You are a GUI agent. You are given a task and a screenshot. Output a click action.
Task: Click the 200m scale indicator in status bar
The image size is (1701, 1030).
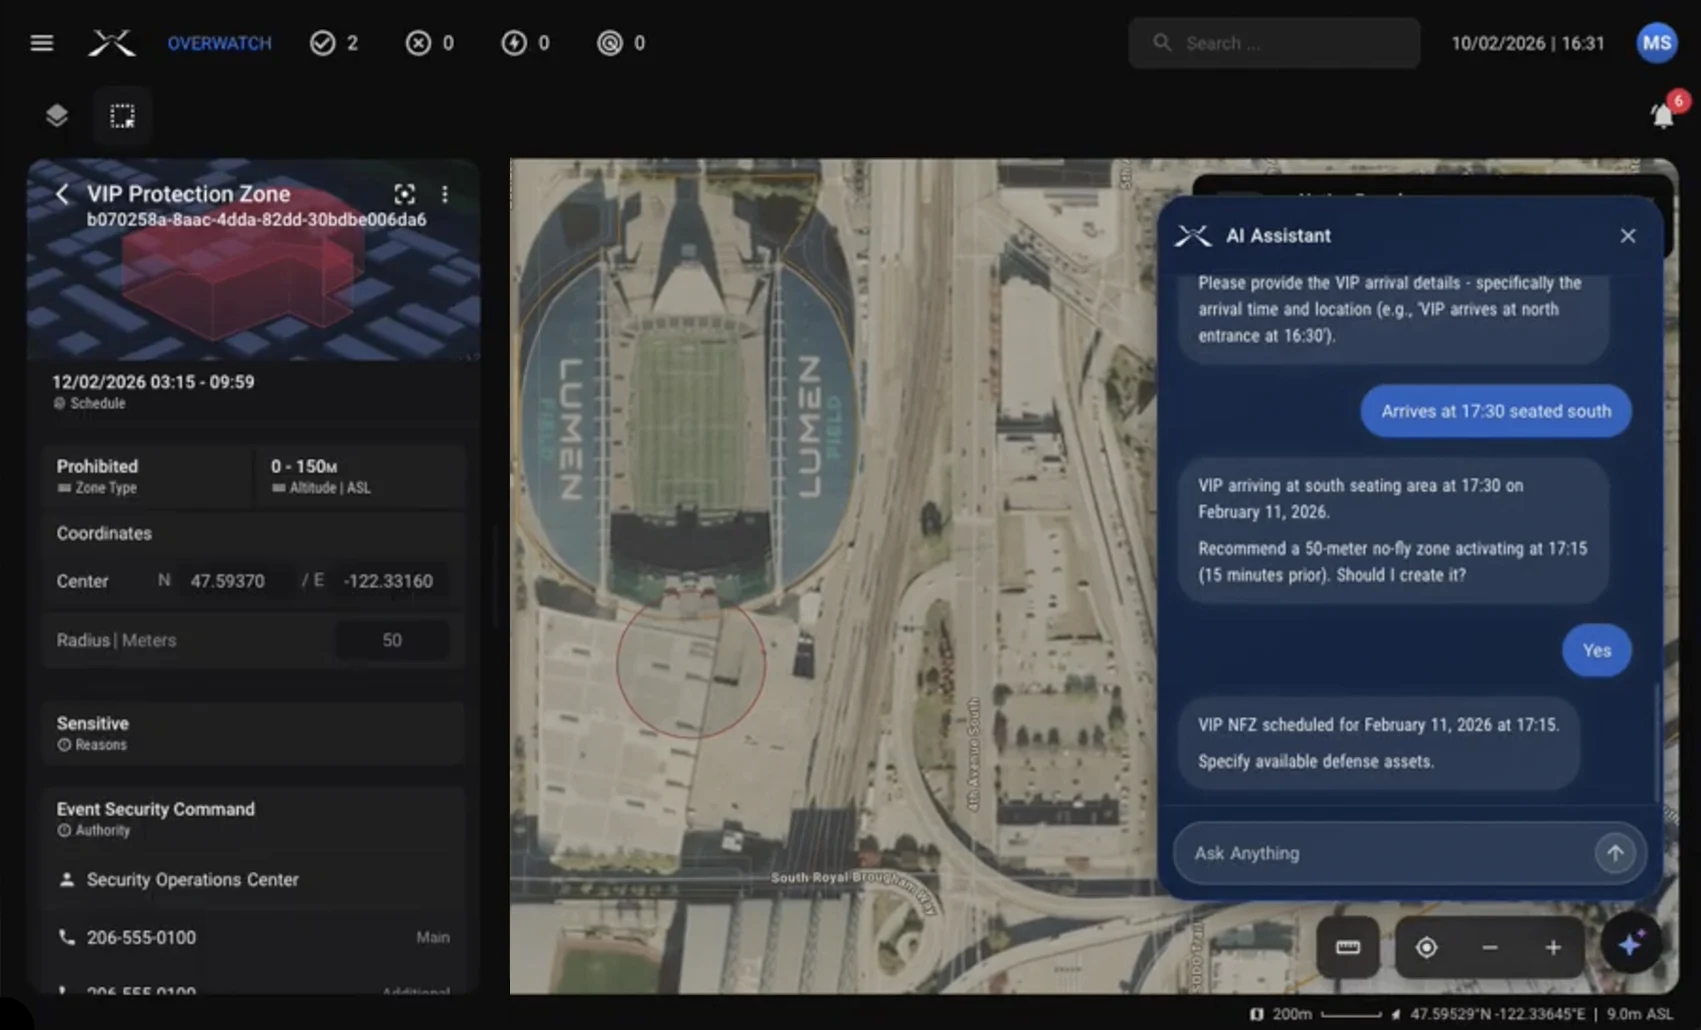(x=1315, y=1014)
